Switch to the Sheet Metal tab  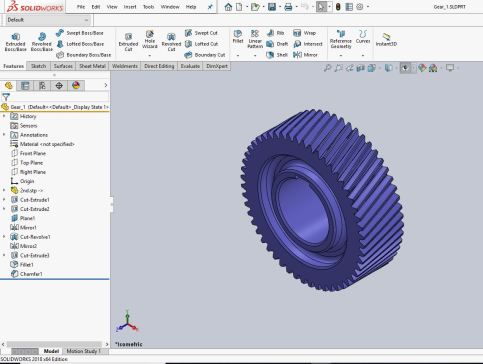coord(92,66)
